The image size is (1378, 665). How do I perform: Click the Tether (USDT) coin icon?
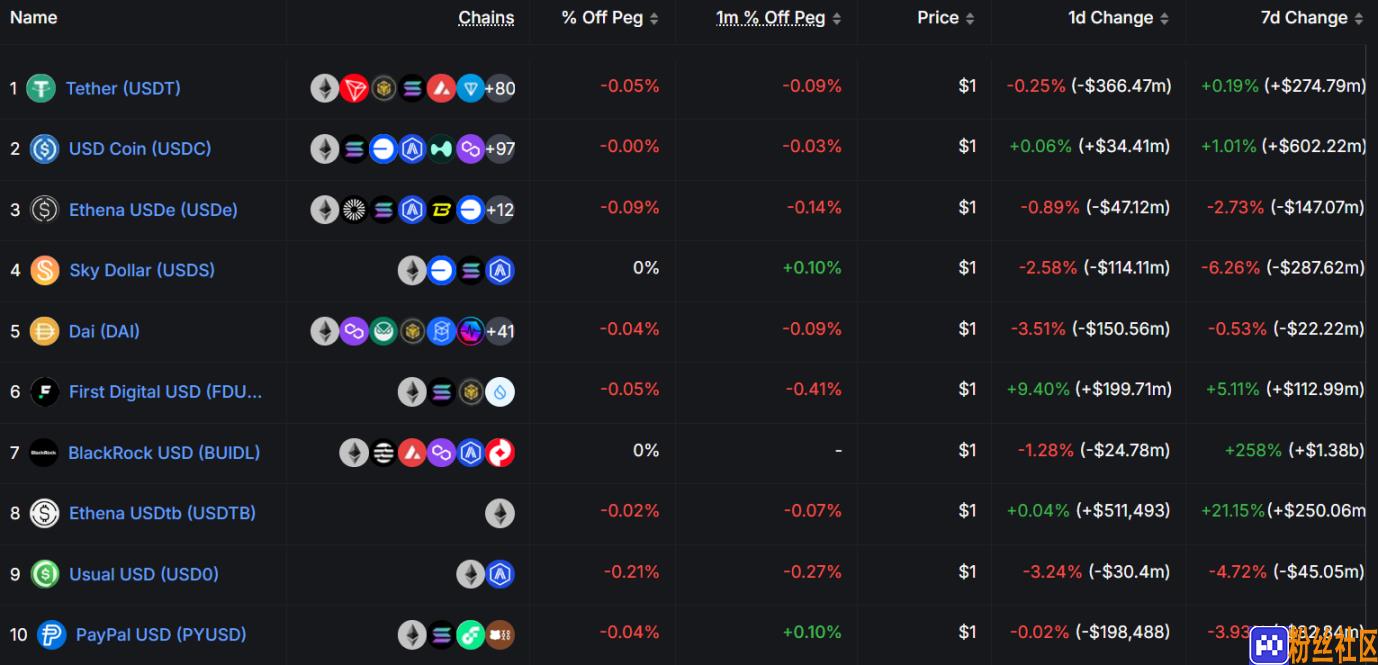tap(41, 88)
